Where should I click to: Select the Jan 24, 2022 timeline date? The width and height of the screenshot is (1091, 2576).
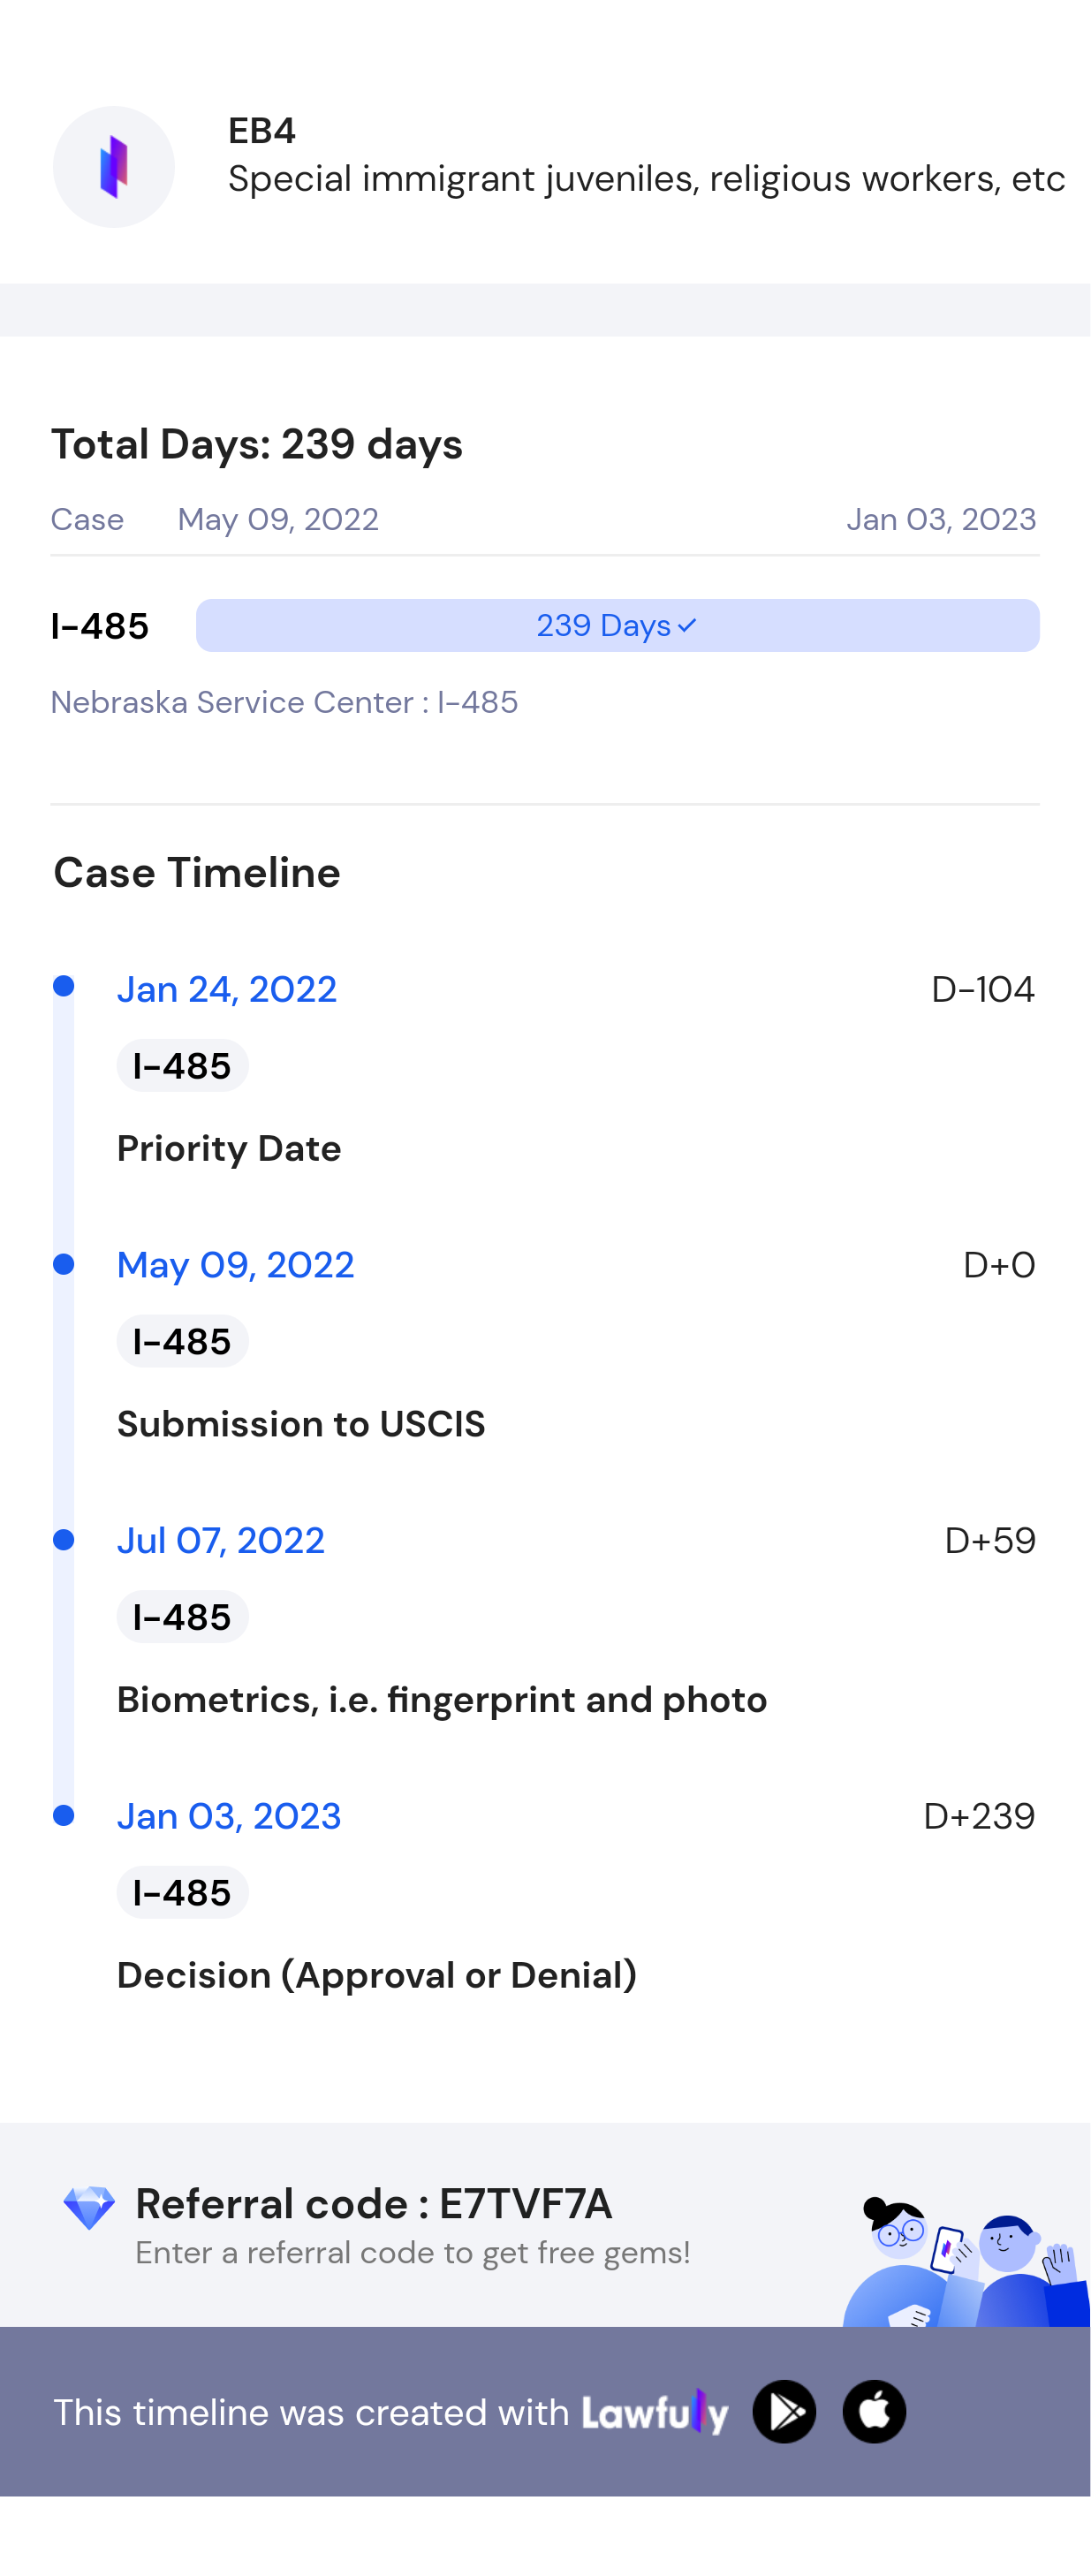227,989
